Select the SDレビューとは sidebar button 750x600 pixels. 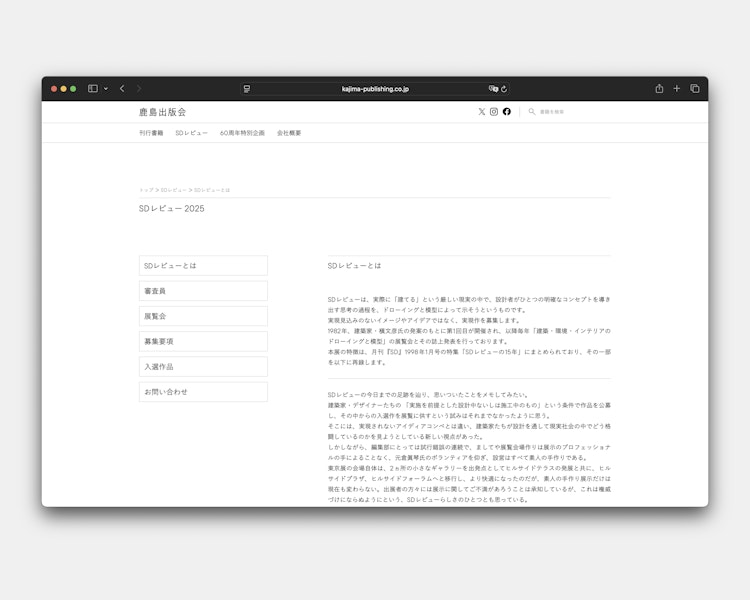203,266
